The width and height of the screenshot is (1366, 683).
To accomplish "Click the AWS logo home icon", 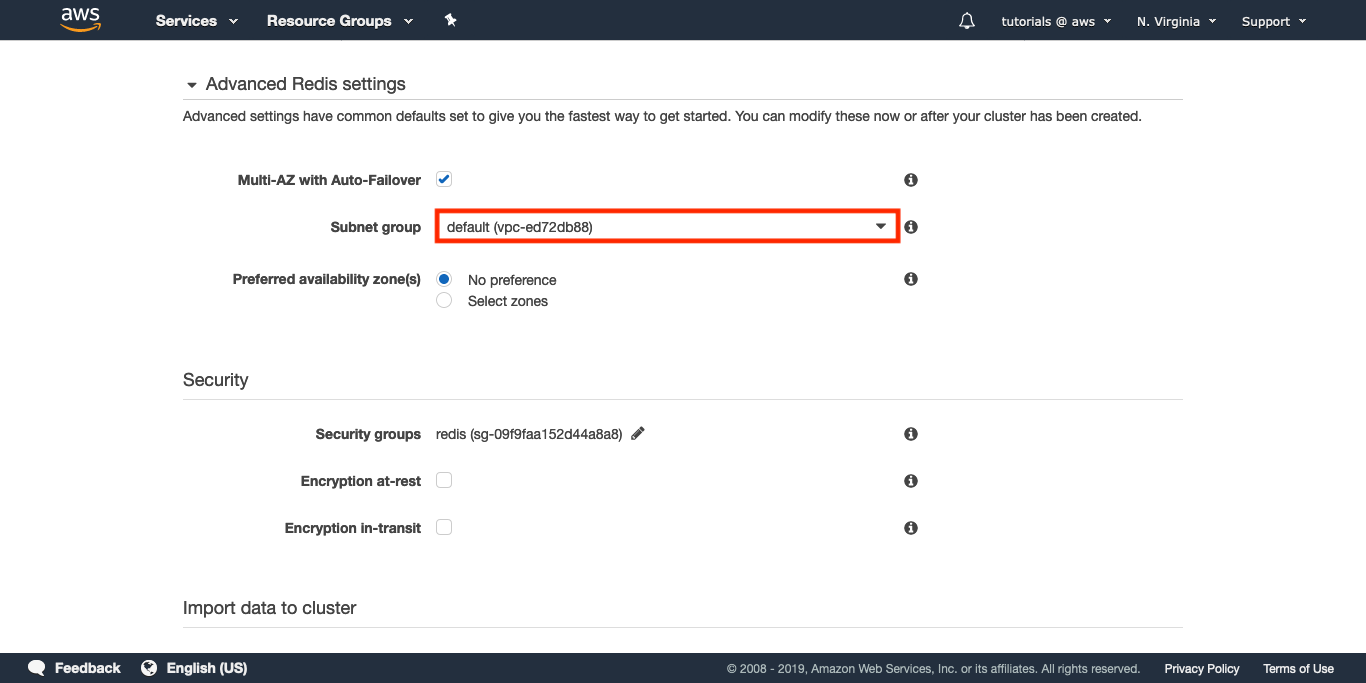I will pos(81,20).
